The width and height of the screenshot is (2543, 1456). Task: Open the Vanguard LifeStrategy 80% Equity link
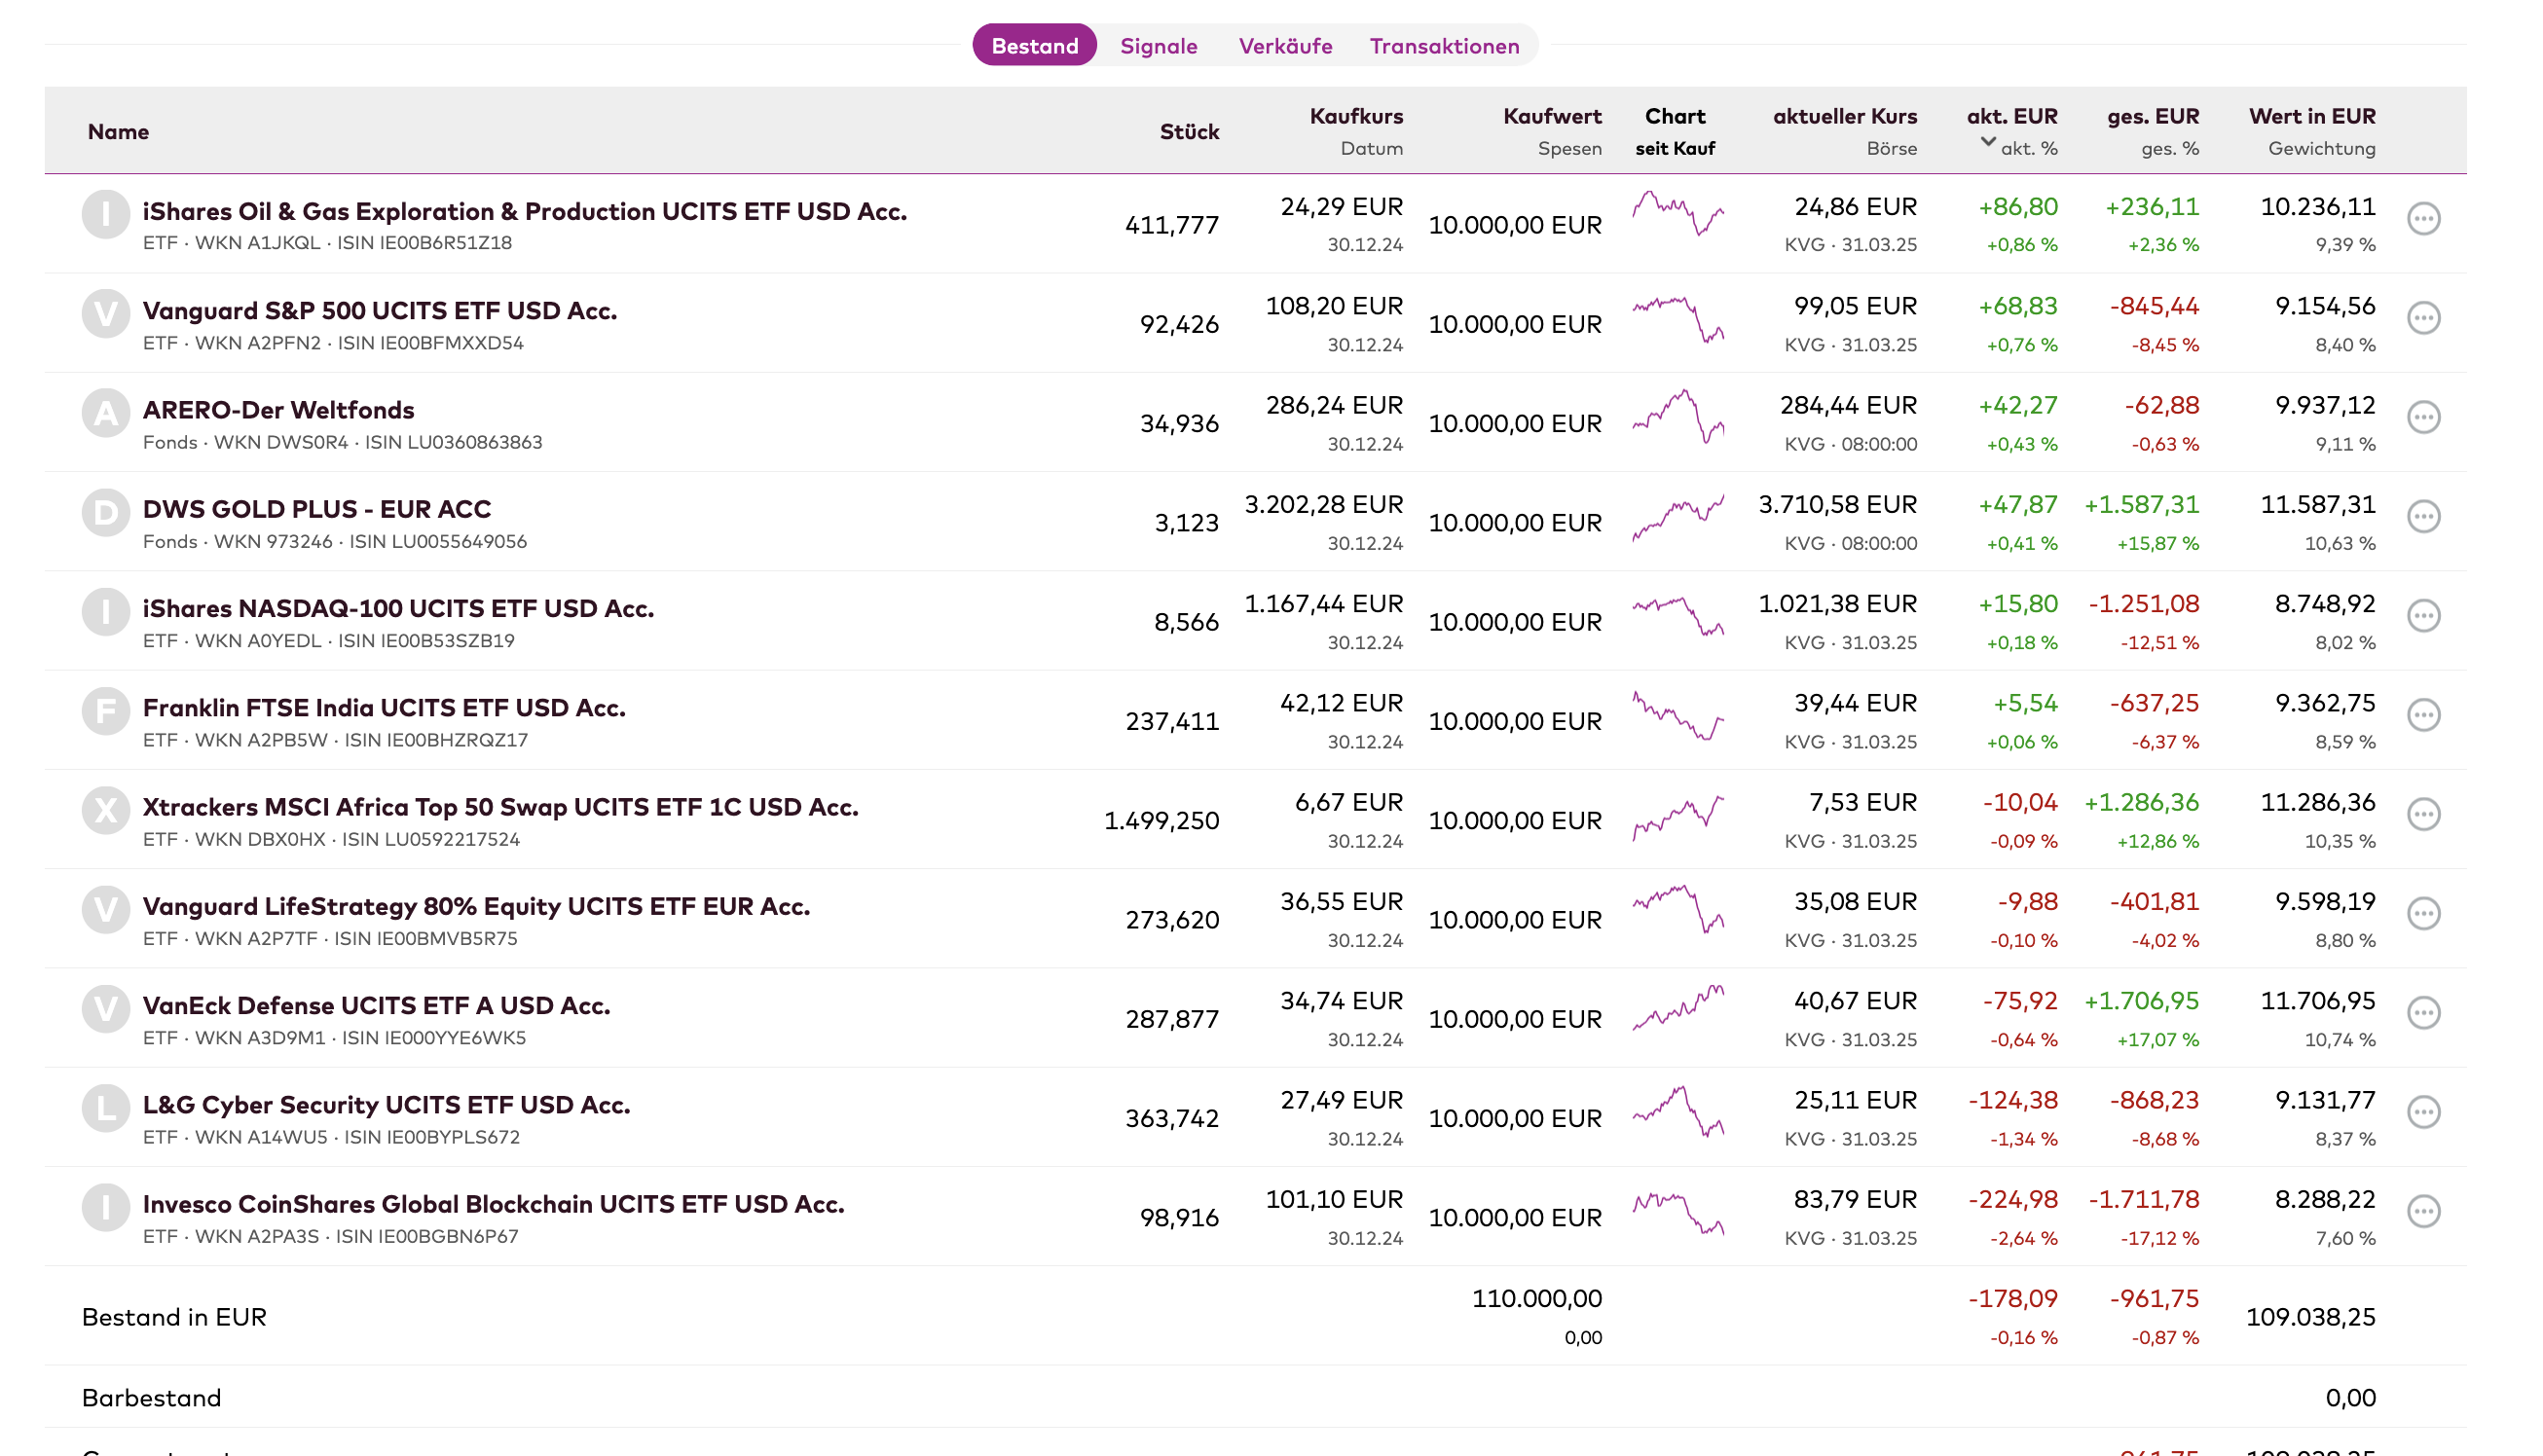(476, 906)
